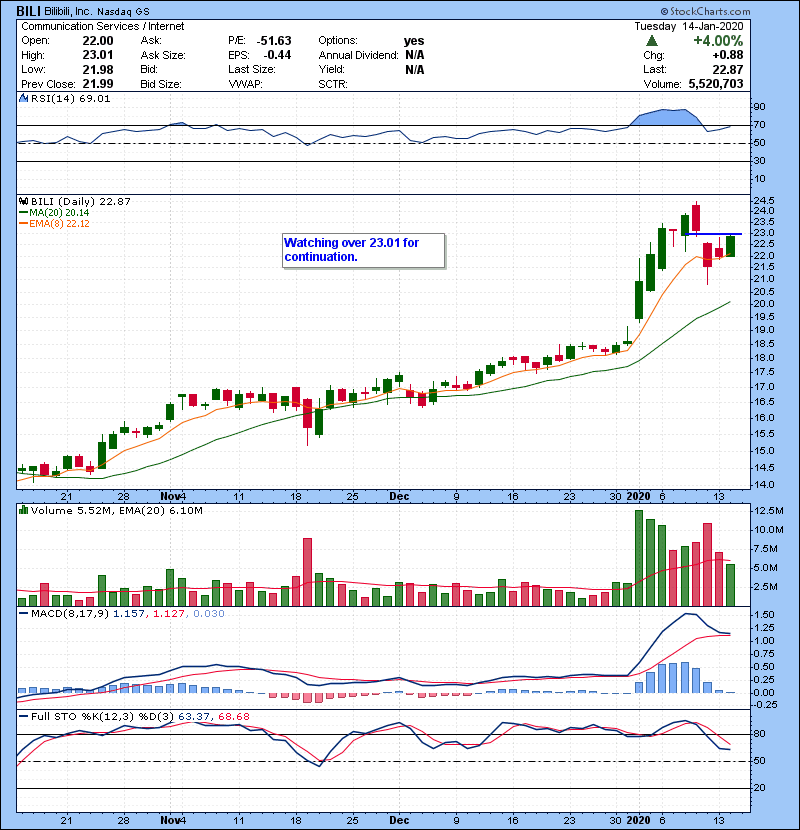The width and height of the screenshot is (800, 830).
Task: Select the Prev Close value 21.99
Action: click(98, 84)
